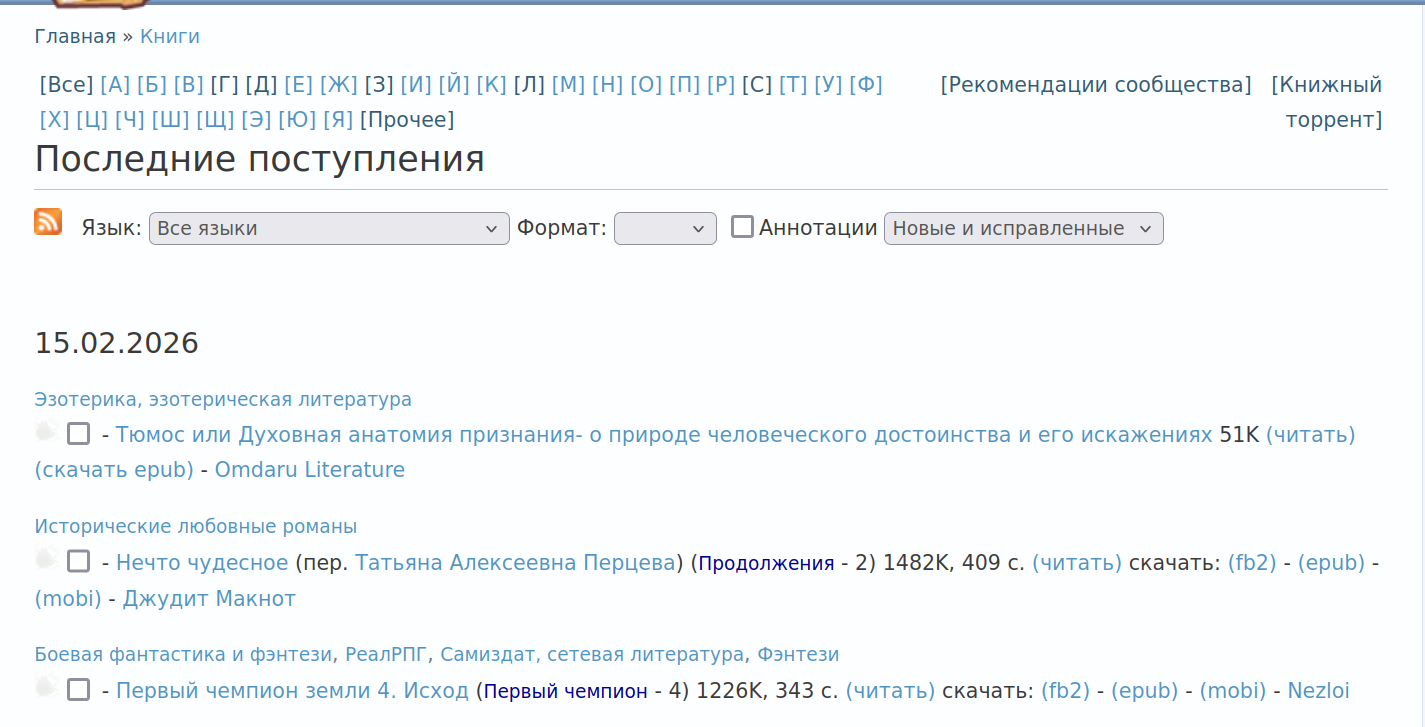
Task: Expand the Формат dropdown
Action: click(x=665, y=228)
